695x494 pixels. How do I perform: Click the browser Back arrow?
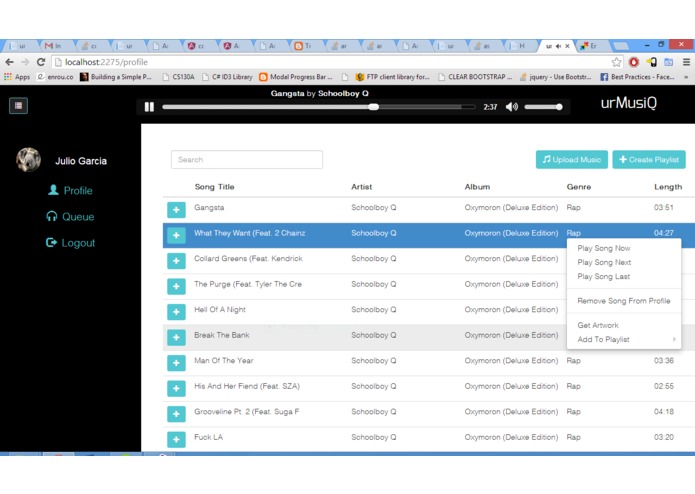coord(10,62)
